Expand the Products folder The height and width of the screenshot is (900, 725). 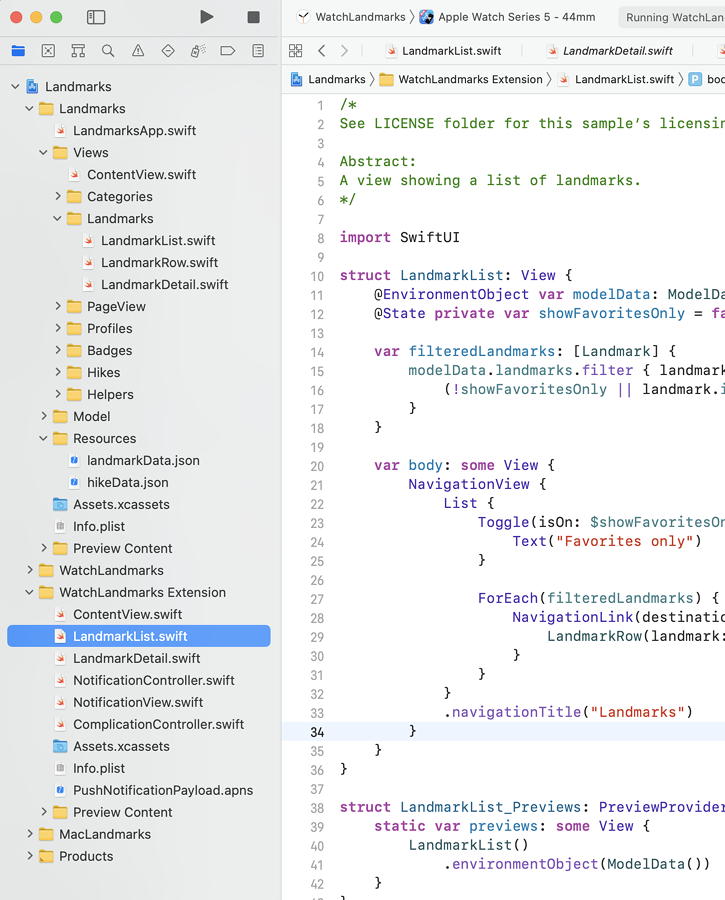30,856
